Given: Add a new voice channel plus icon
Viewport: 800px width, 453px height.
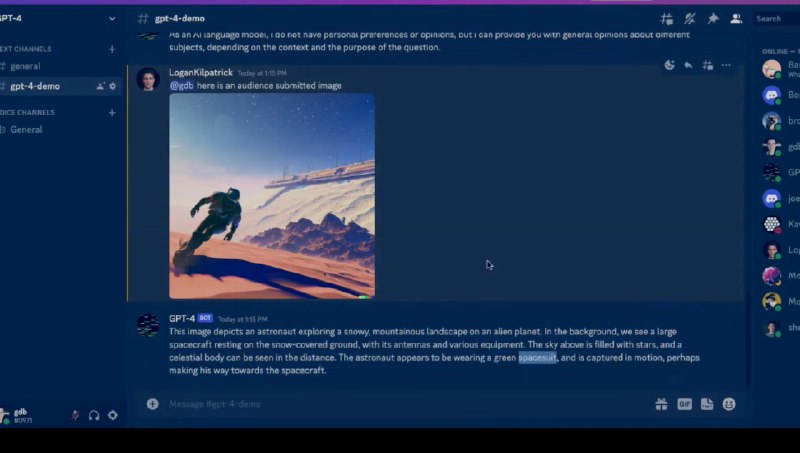Looking at the screenshot, I should (112, 112).
